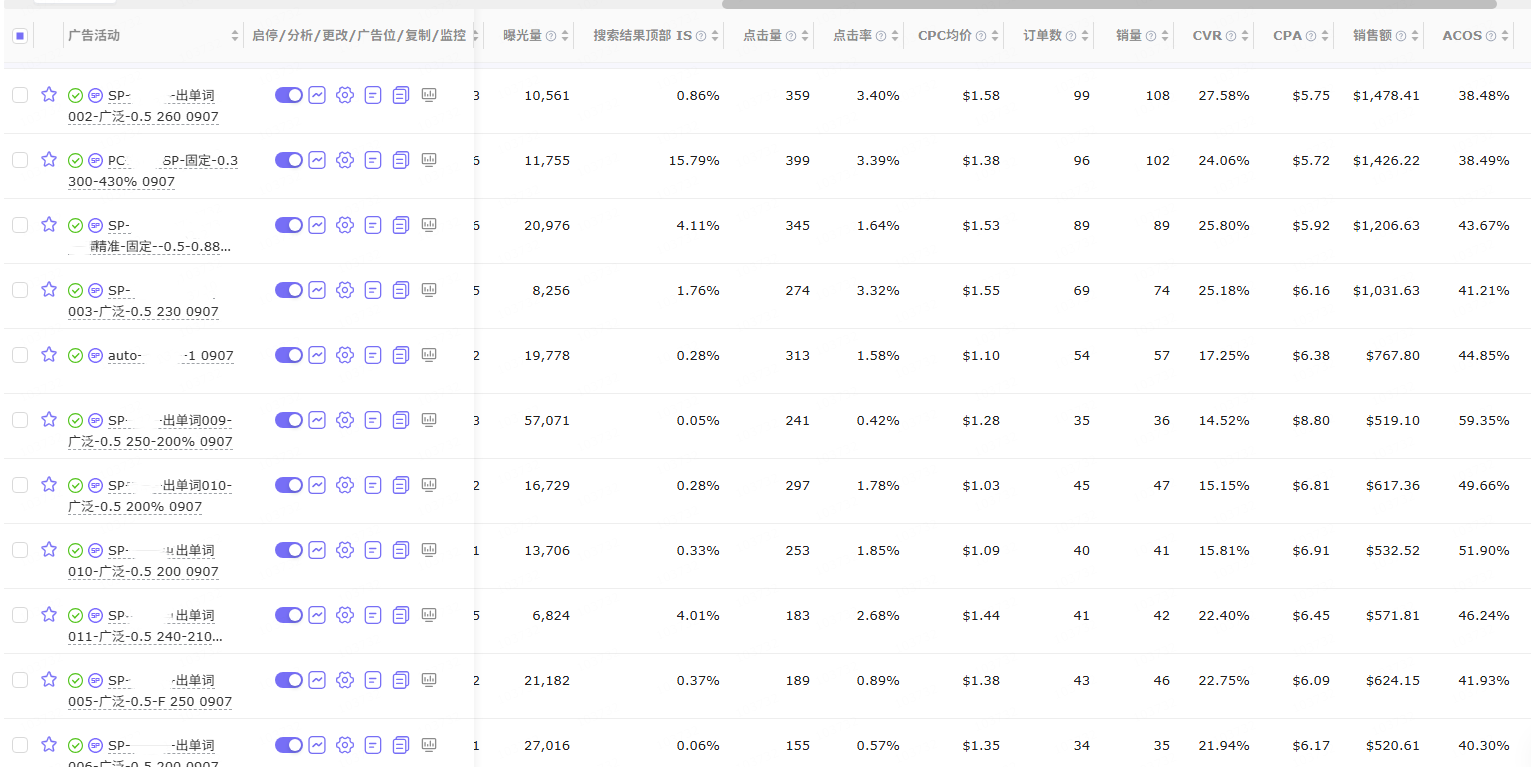Click the help icon beside 曝光量 header
This screenshot has width=1531, height=767.
pos(551,36)
